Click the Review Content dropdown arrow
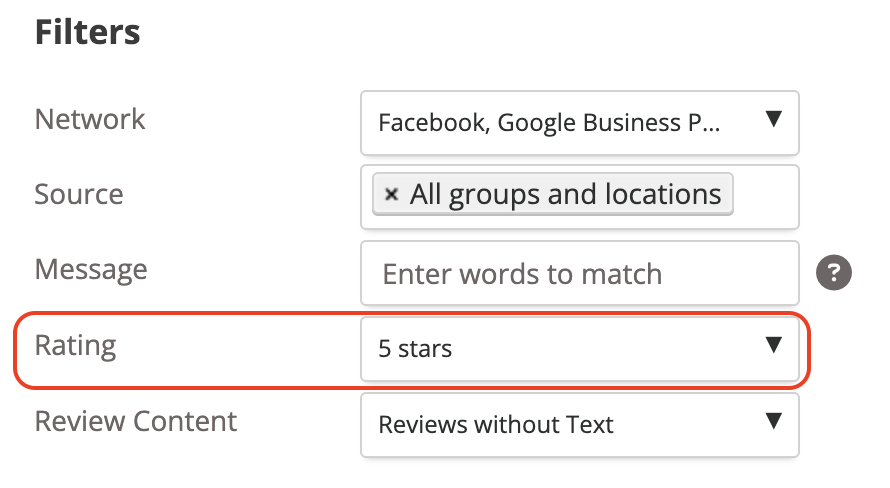890x488 pixels. pos(774,420)
